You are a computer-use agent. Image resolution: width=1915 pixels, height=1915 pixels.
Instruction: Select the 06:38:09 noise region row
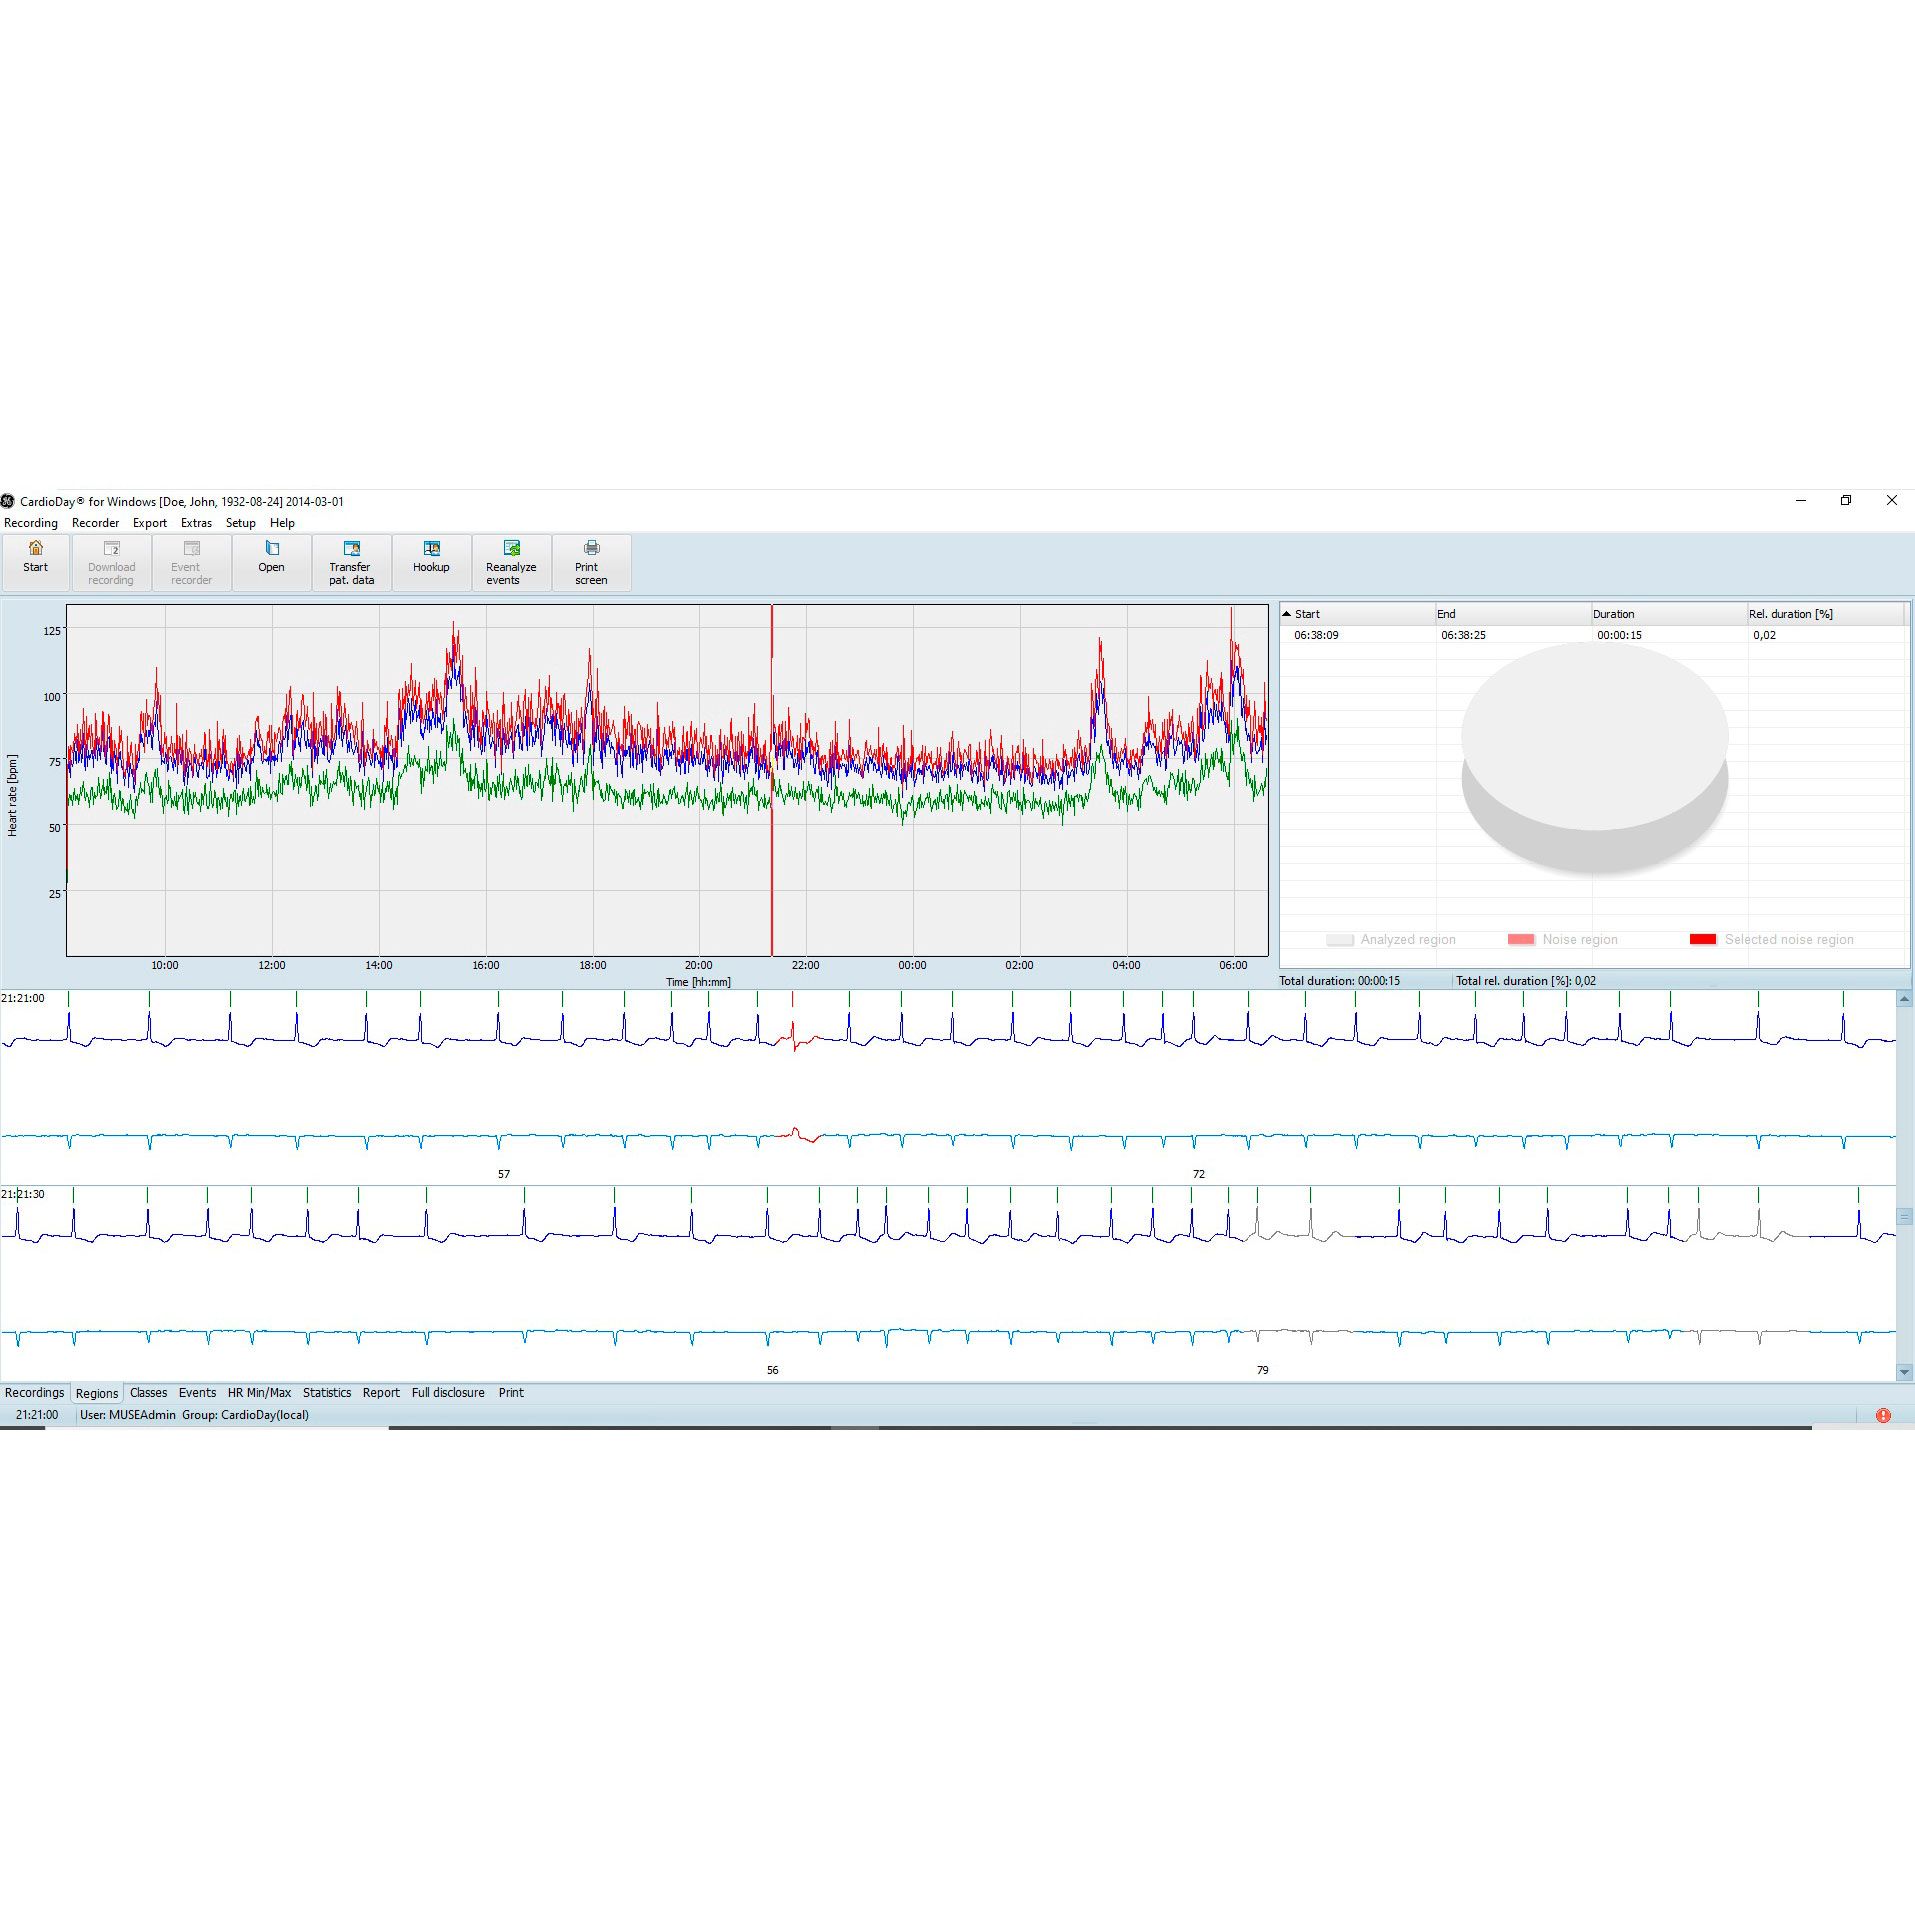pyautogui.click(x=1316, y=635)
